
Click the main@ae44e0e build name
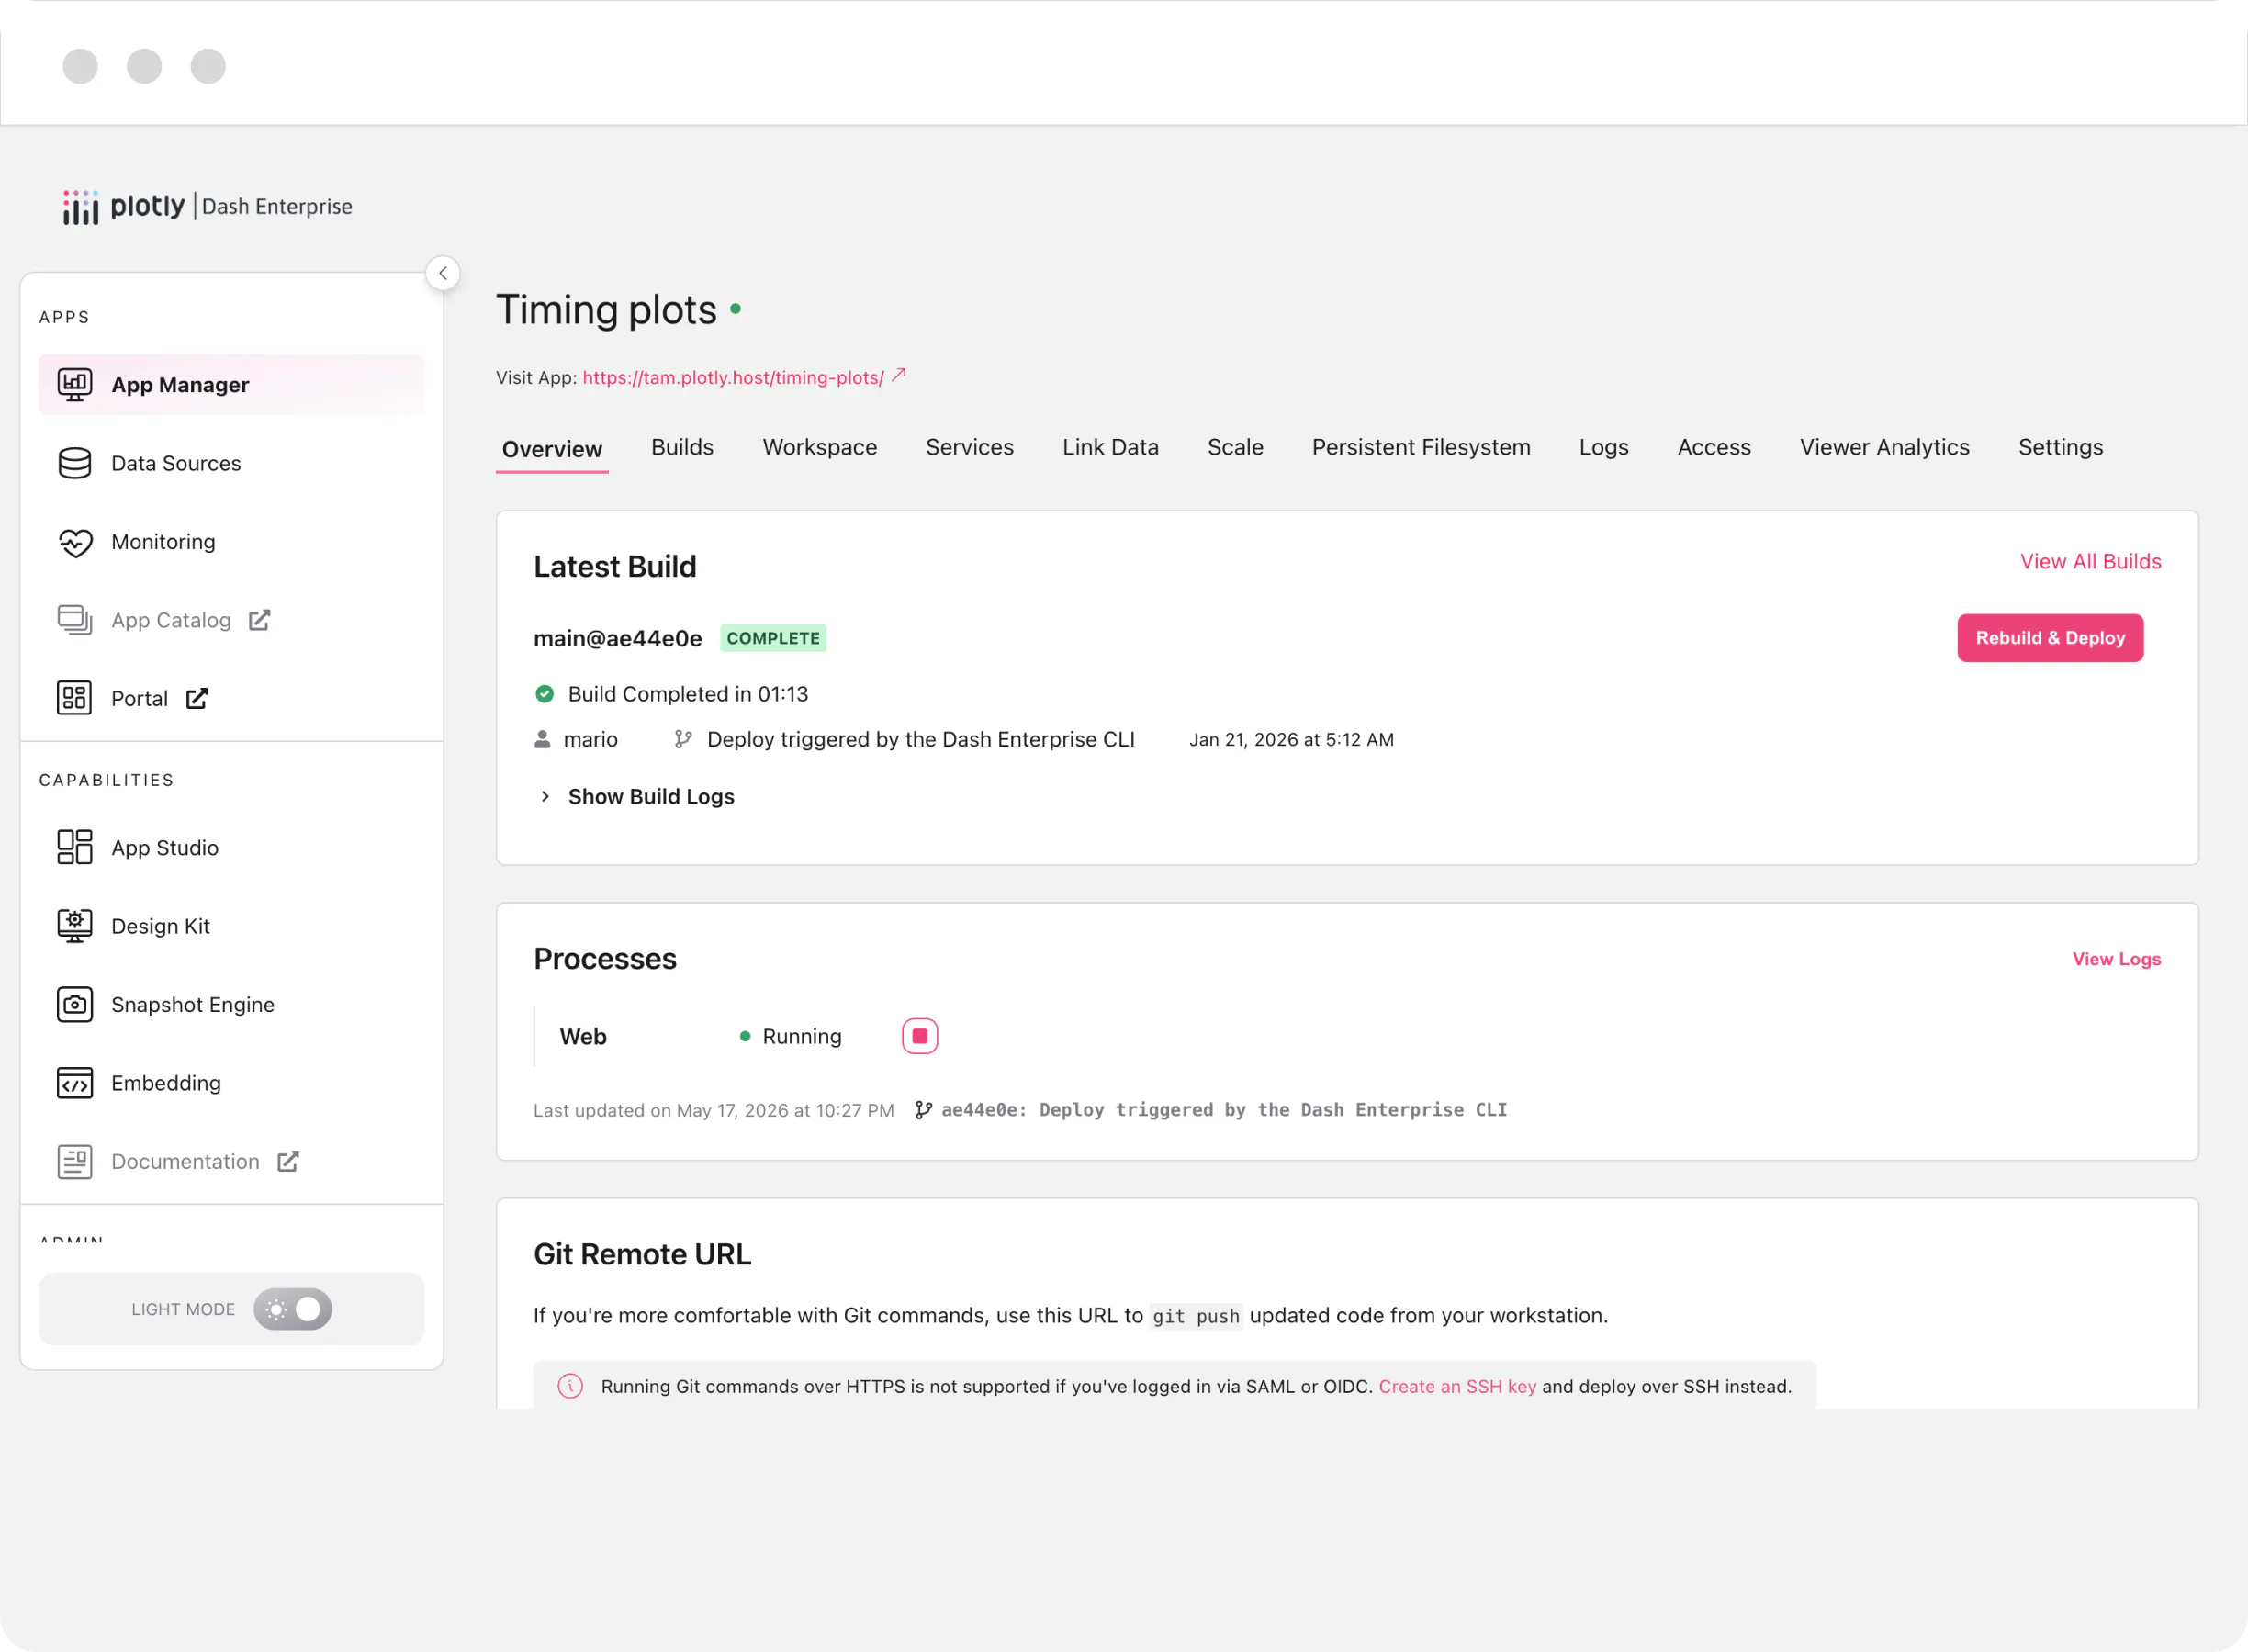[x=618, y=638]
